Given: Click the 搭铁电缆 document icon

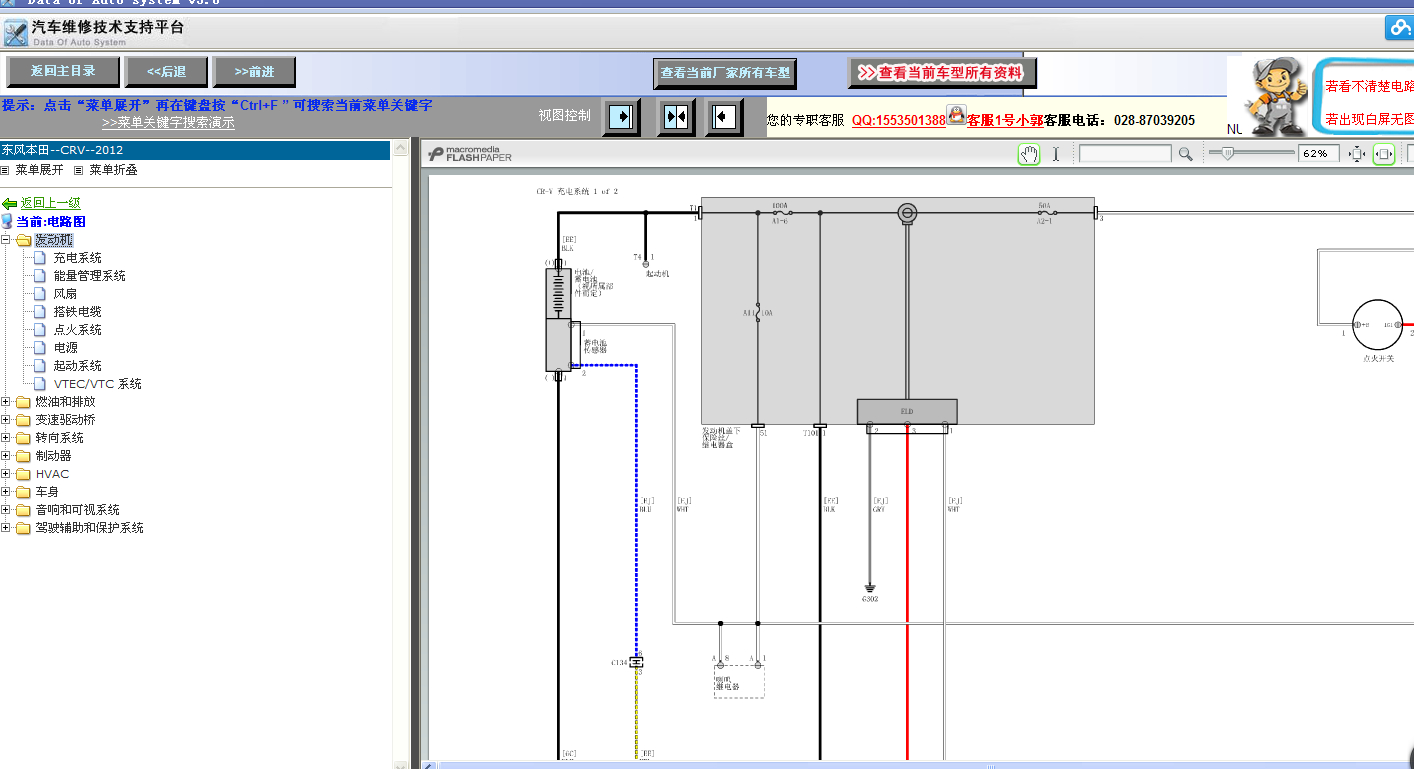Looking at the screenshot, I should [x=40, y=312].
